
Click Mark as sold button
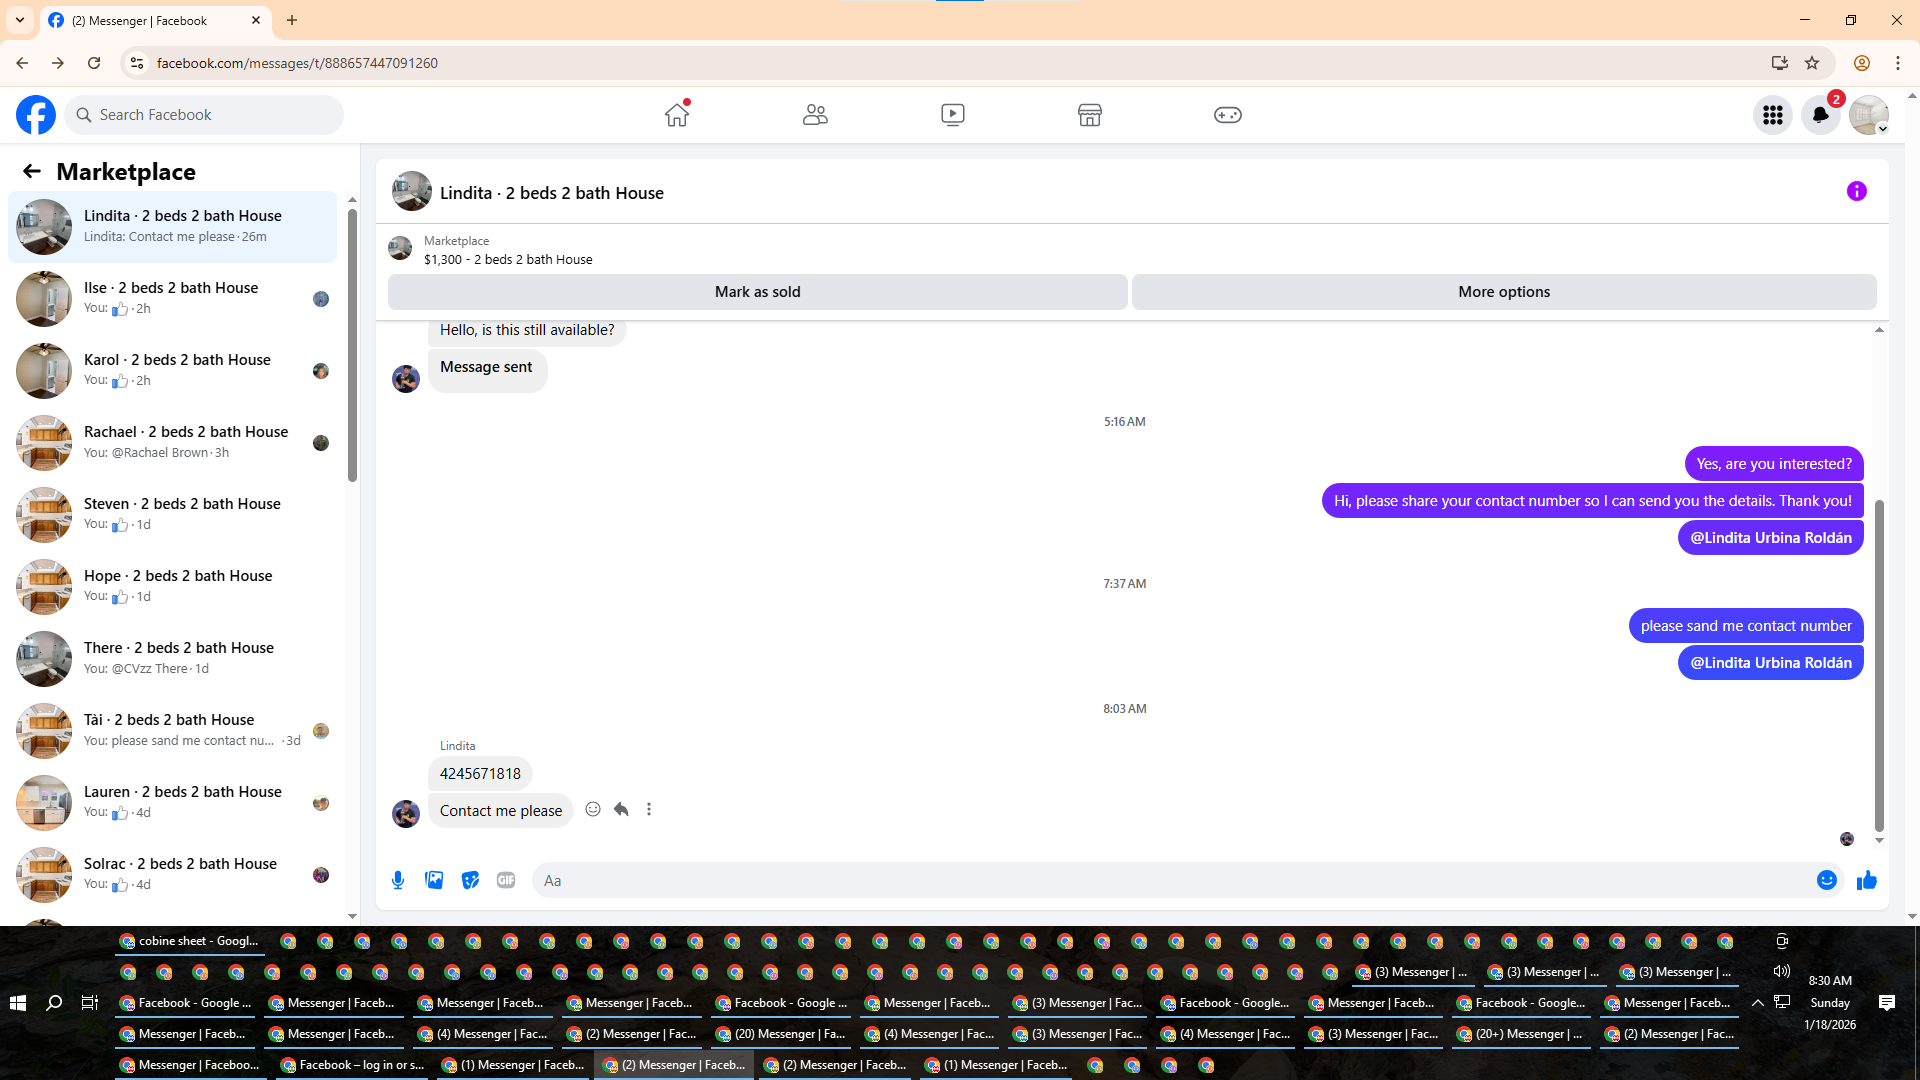pos(757,292)
